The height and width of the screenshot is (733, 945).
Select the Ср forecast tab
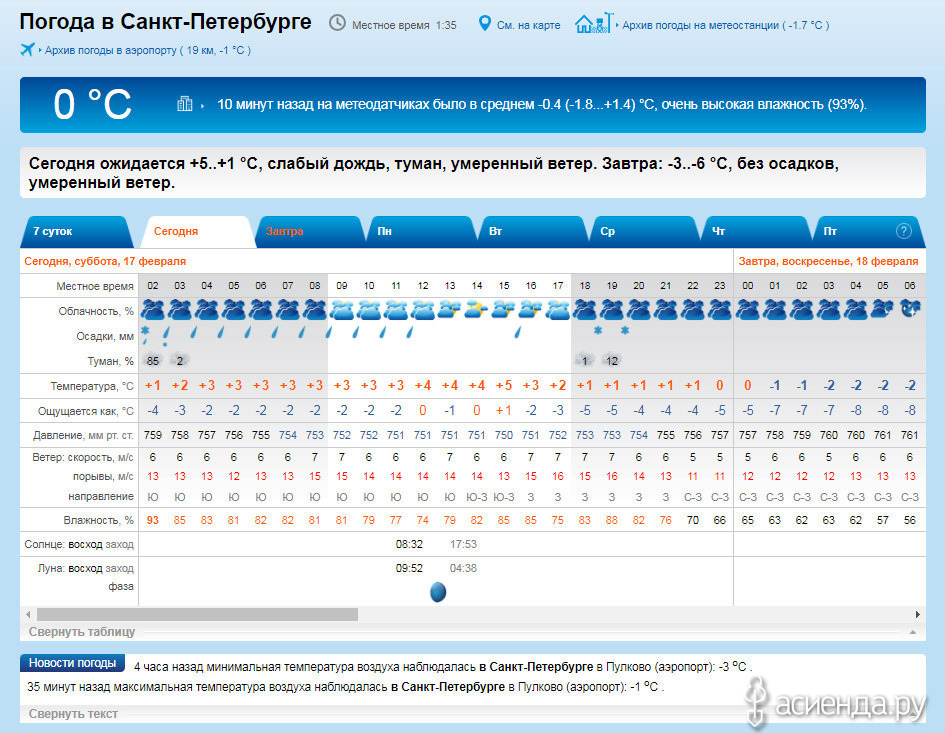[644, 231]
